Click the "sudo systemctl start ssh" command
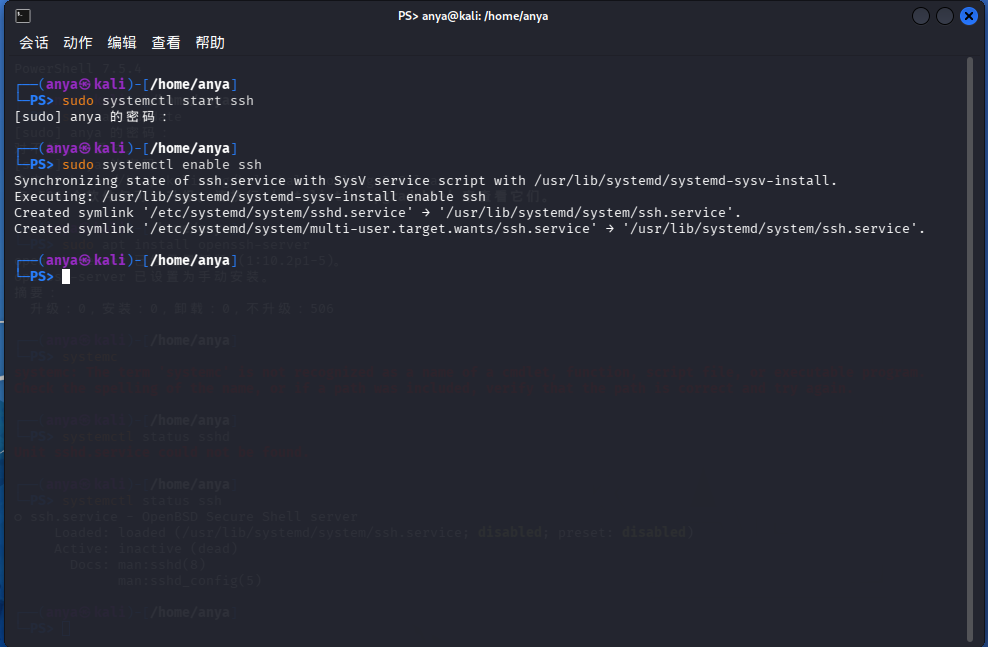This screenshot has height=647, width=988. [x=158, y=101]
